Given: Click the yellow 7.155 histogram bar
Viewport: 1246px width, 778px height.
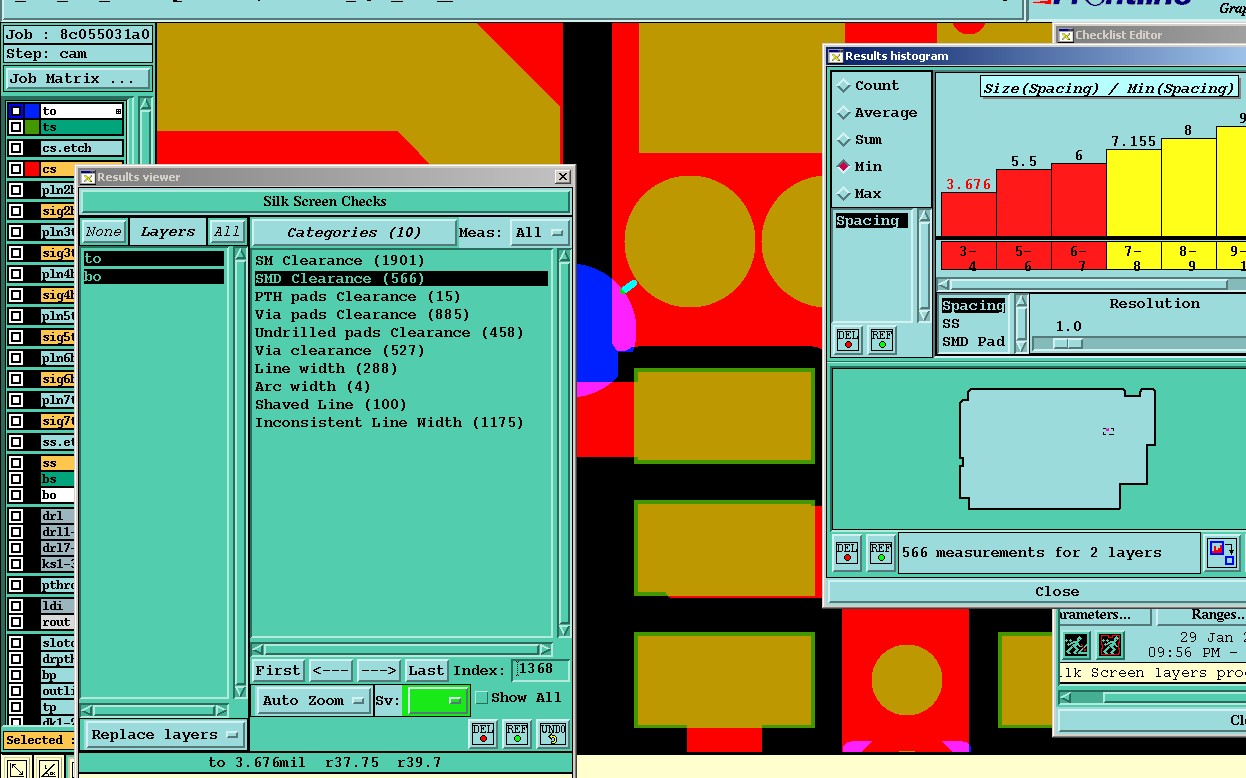Looking at the screenshot, I should pyautogui.click(x=1133, y=193).
